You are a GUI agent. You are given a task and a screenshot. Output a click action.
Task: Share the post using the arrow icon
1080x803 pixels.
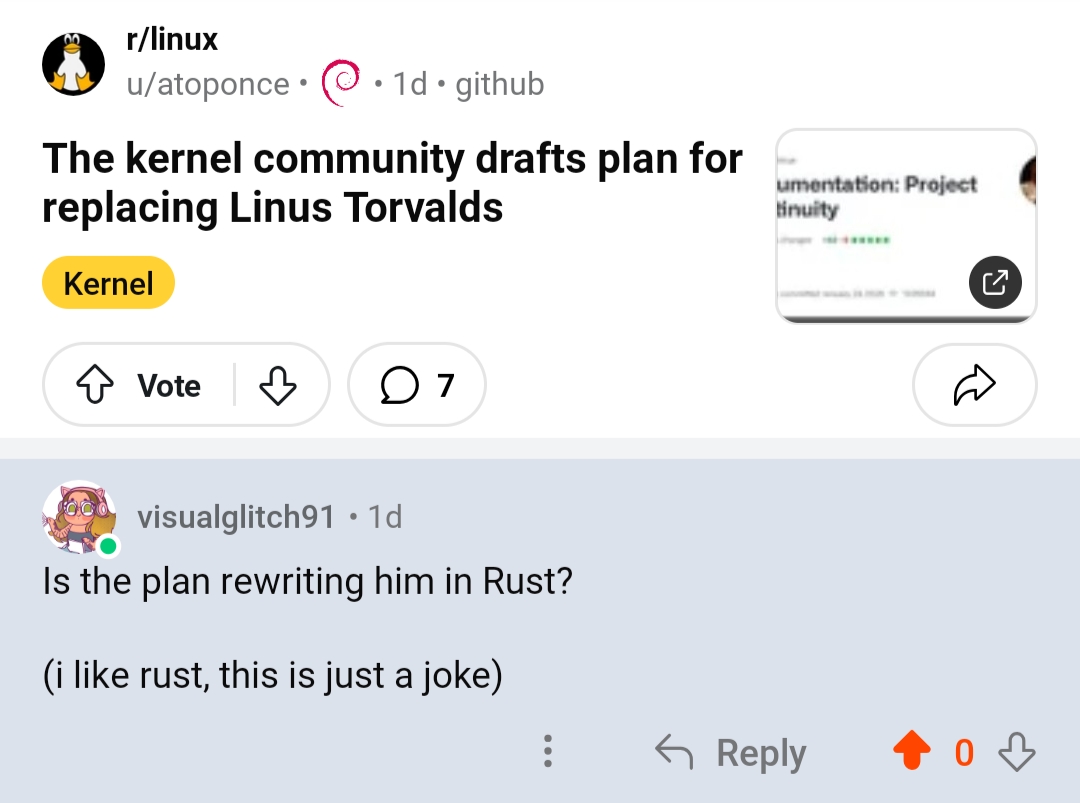click(x=974, y=386)
